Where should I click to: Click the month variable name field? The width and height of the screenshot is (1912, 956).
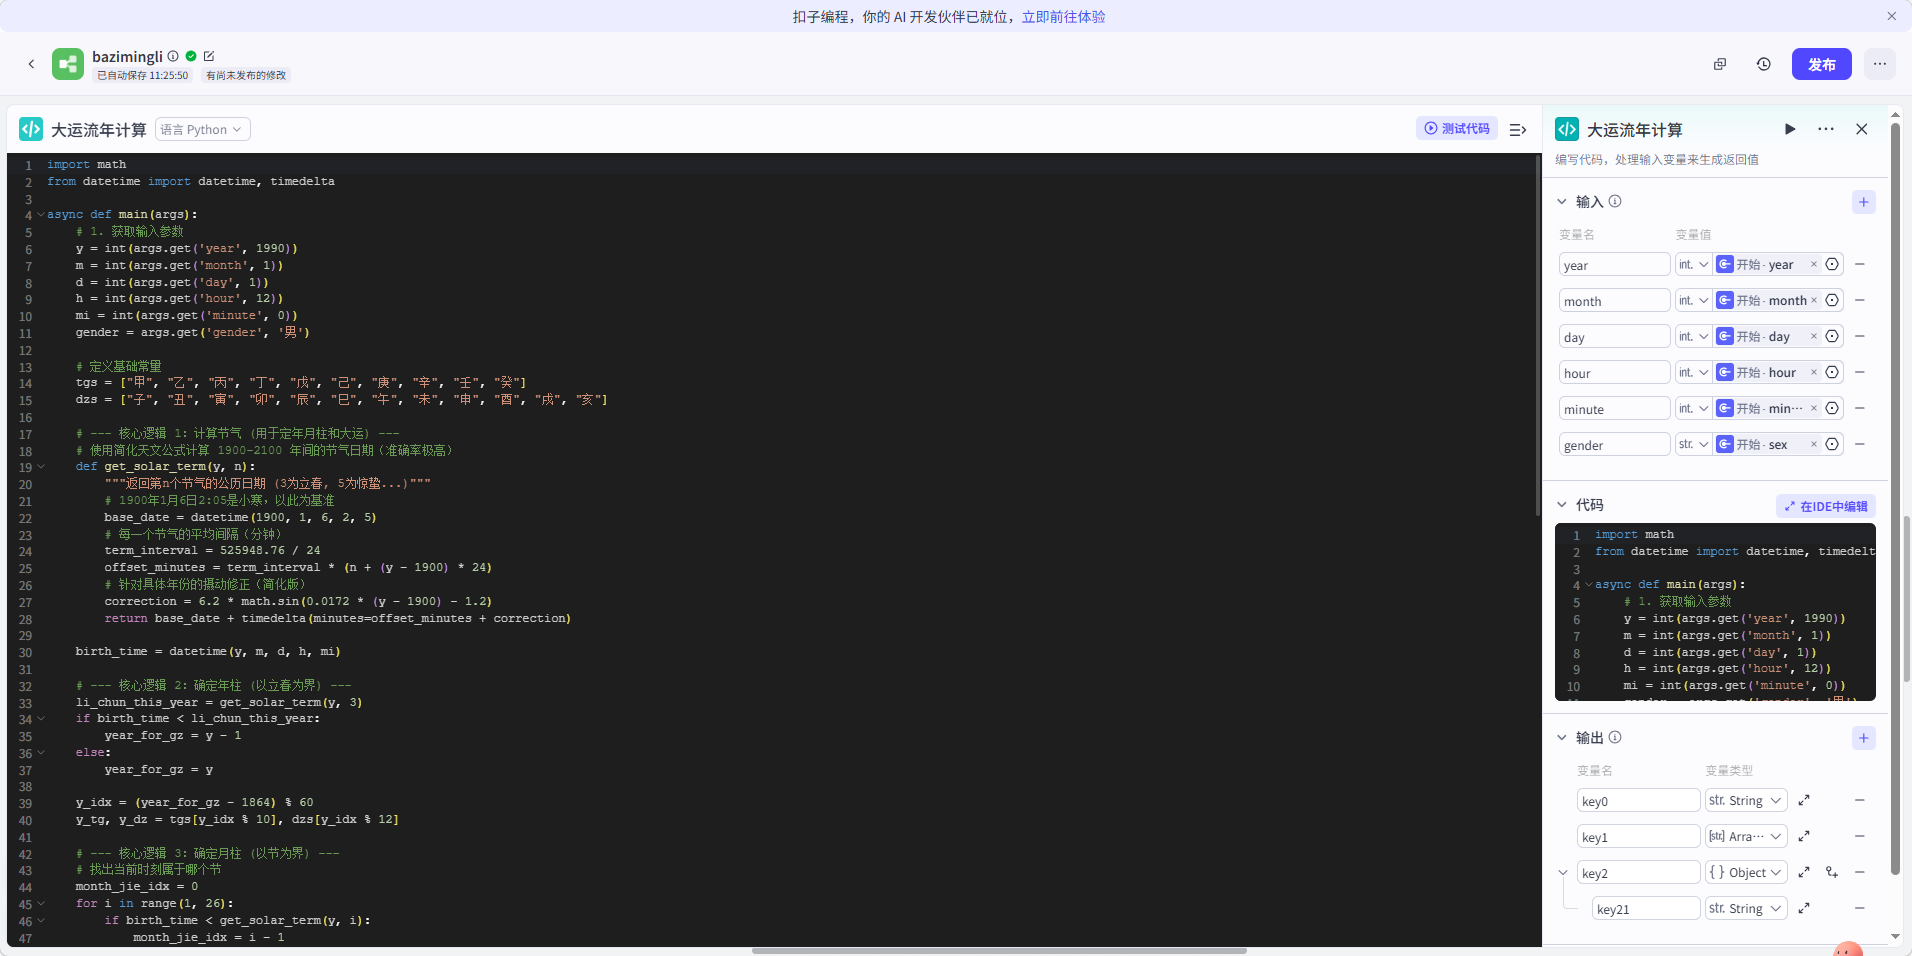pyautogui.click(x=1613, y=301)
